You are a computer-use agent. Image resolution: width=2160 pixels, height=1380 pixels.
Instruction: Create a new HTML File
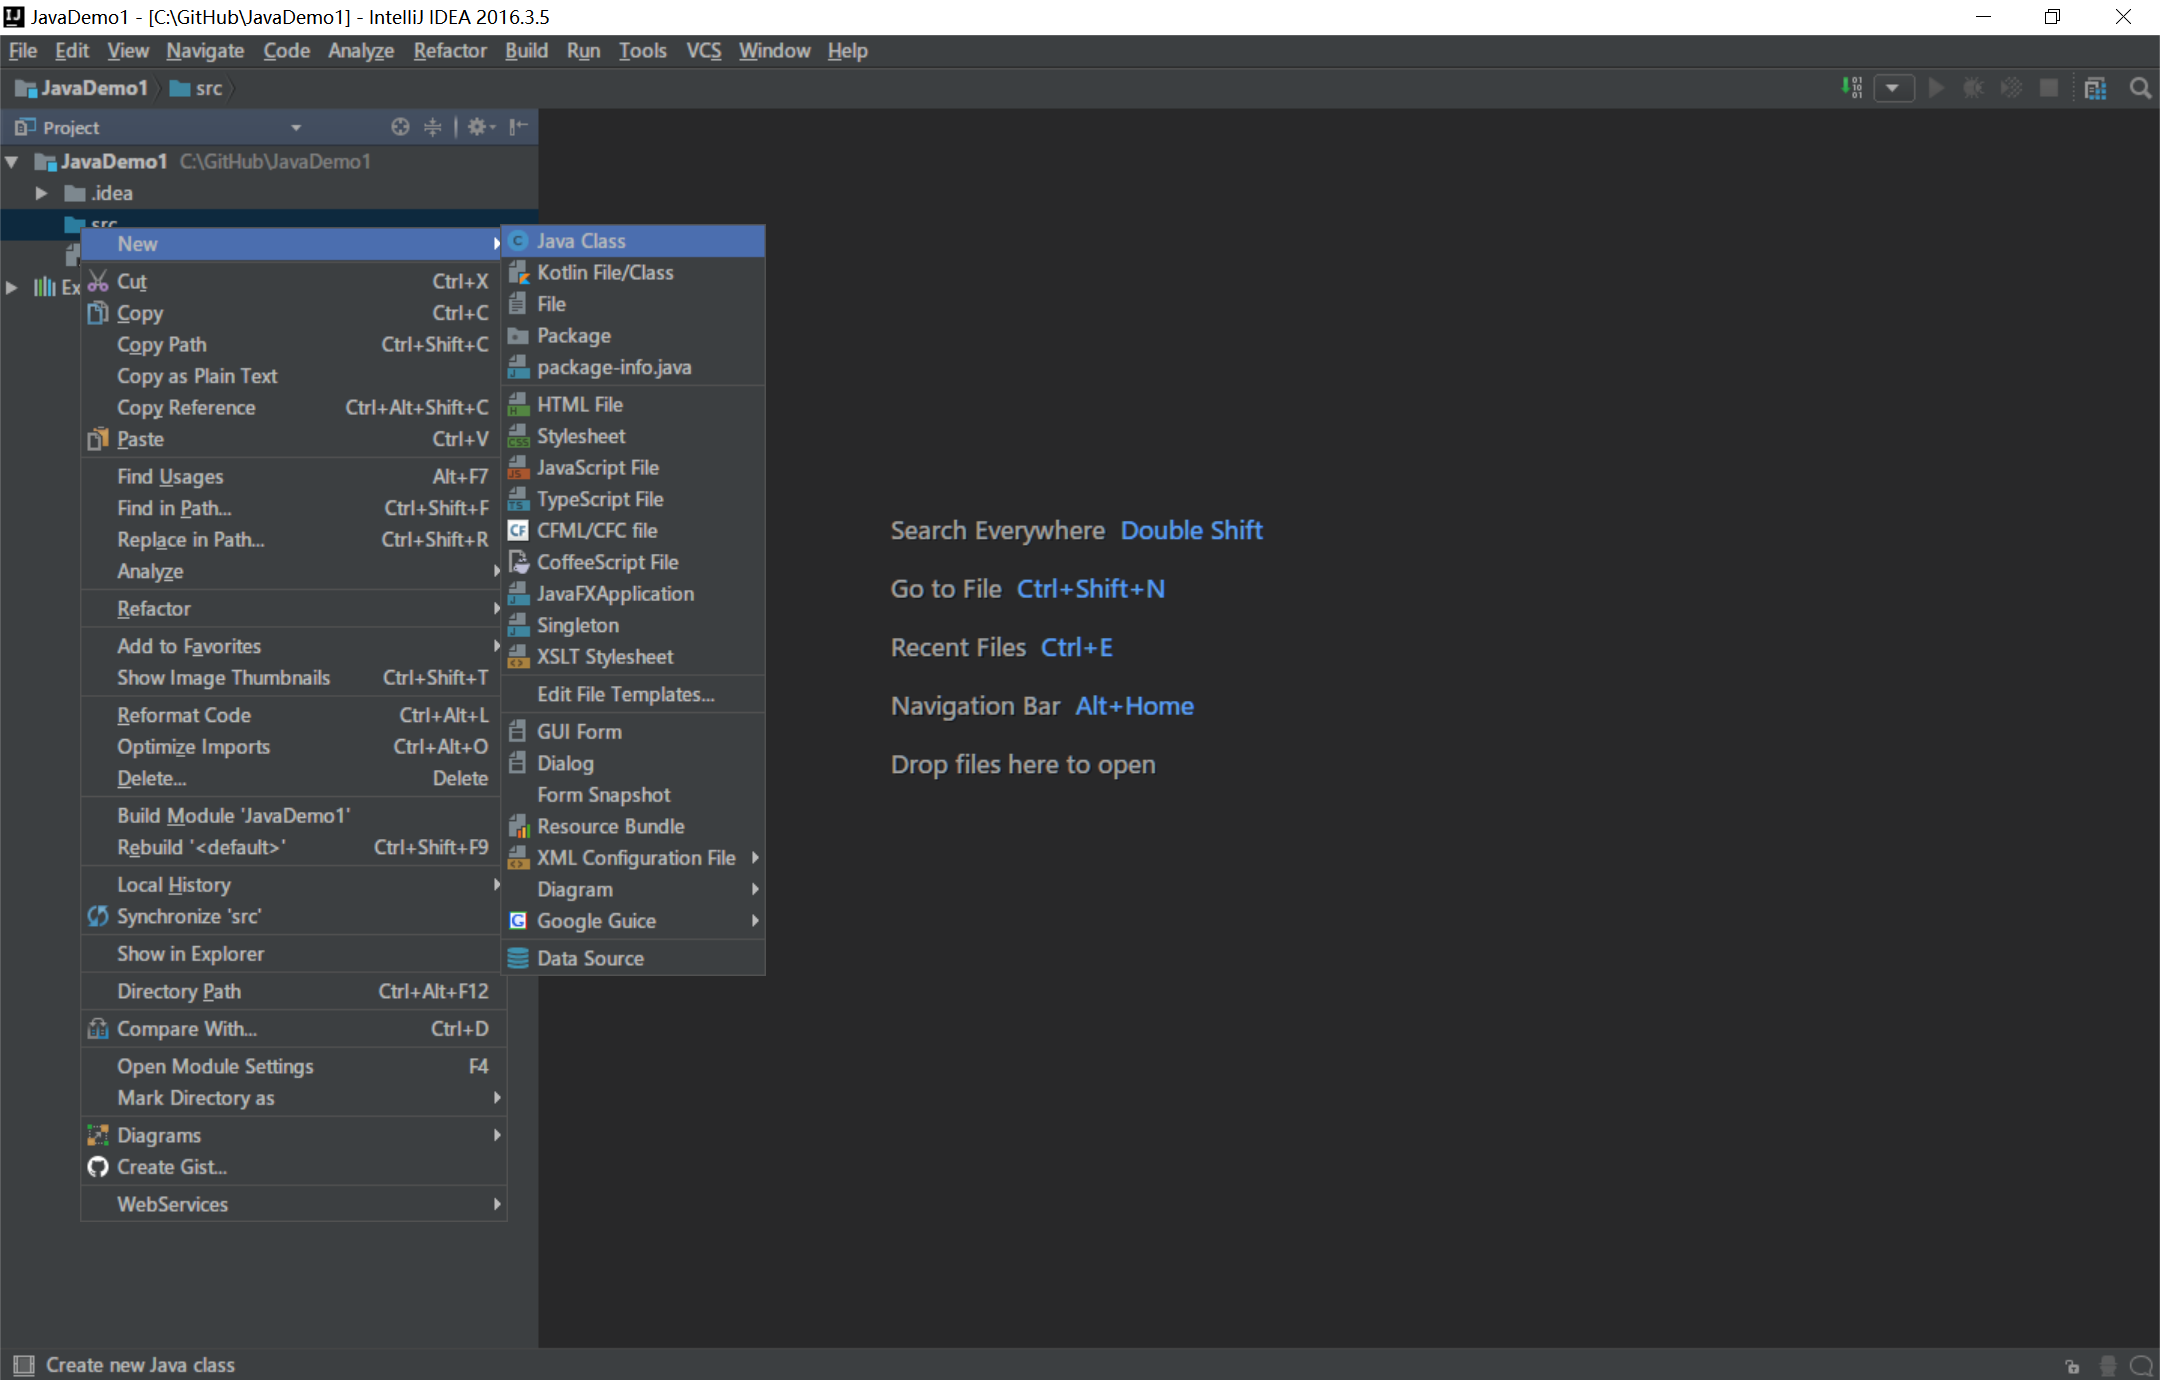pyautogui.click(x=633, y=404)
